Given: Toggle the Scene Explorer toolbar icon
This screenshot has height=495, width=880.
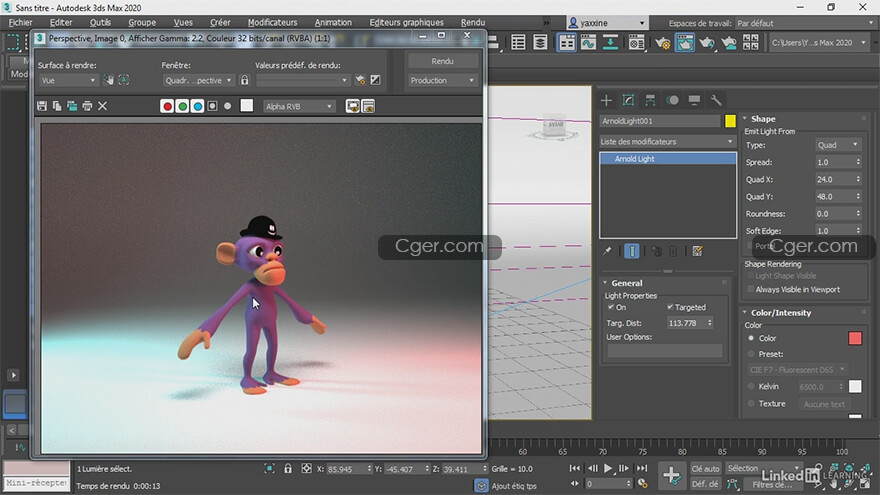Looking at the screenshot, I should (518, 43).
